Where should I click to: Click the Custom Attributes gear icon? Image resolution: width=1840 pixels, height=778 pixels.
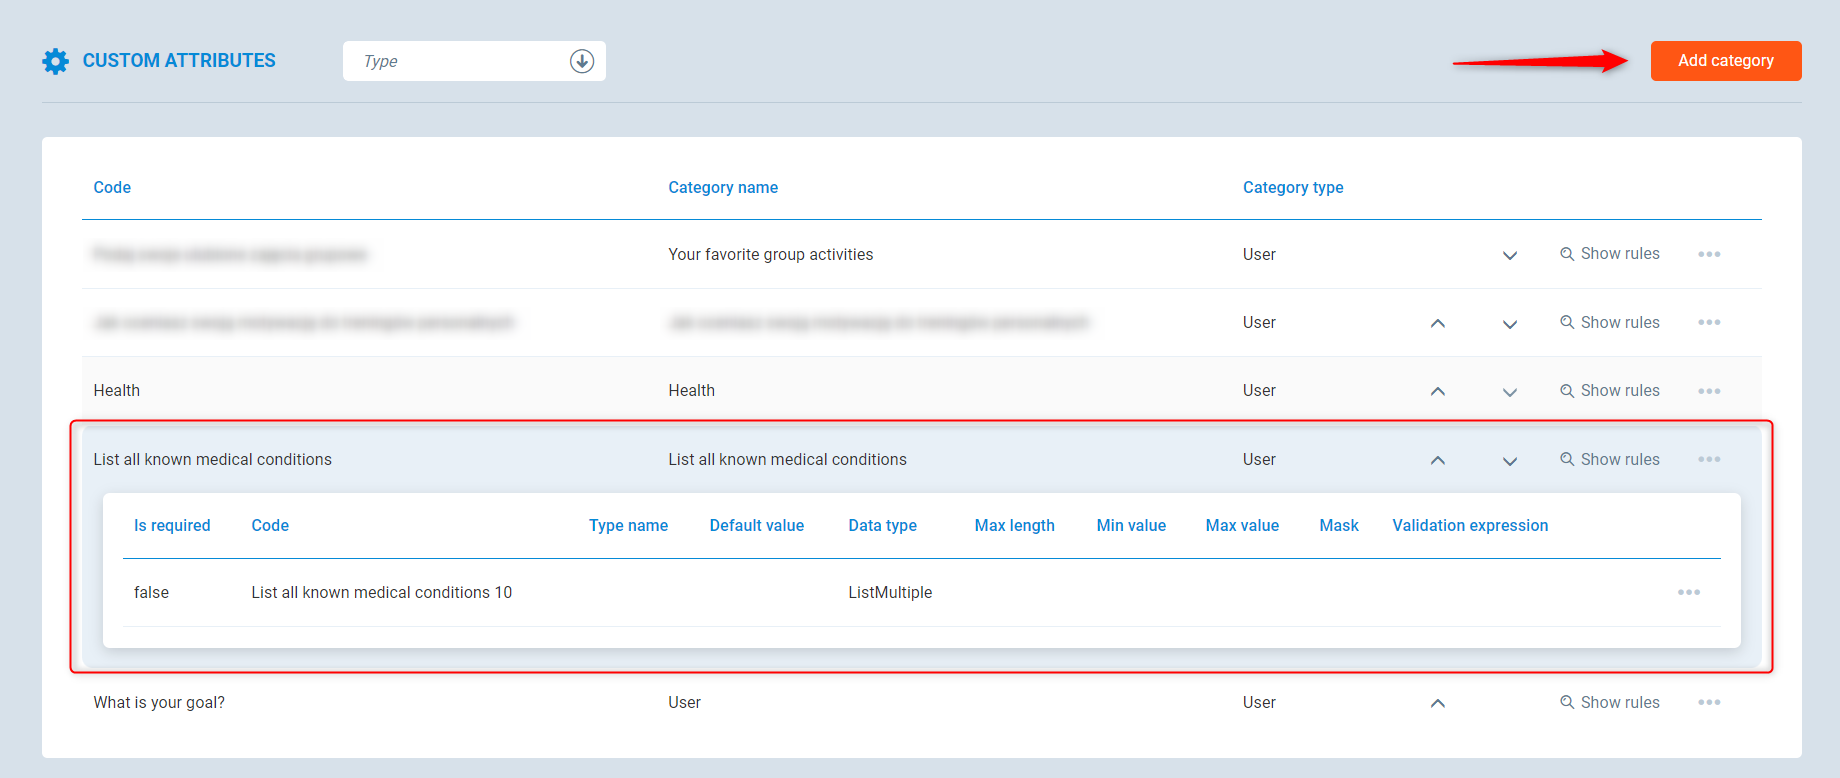tap(56, 61)
